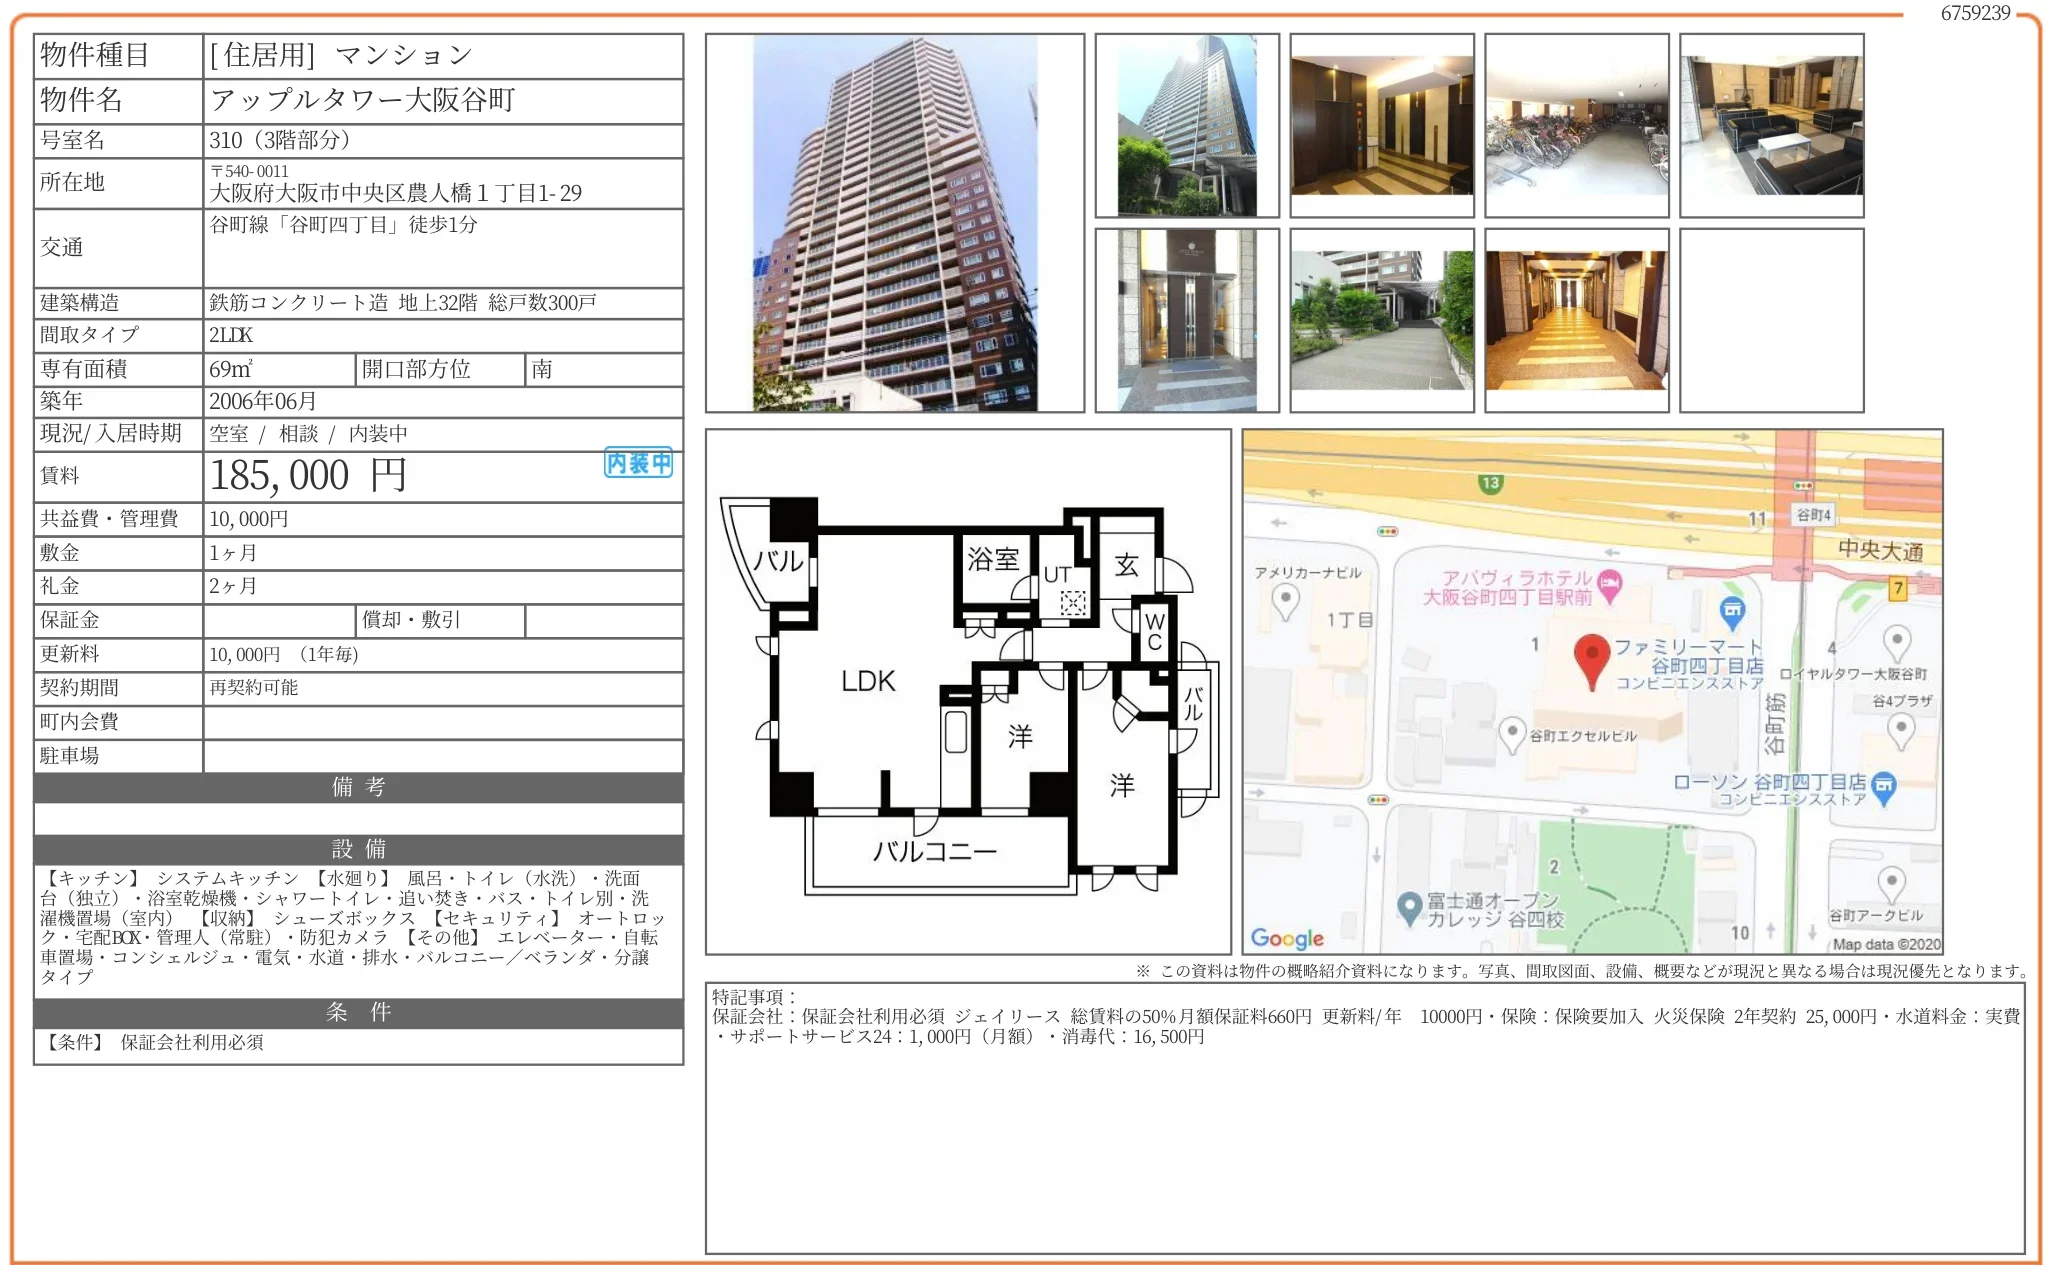Click the FamilyMart blue shop marker
The height and width of the screenshot is (1265, 2056).
tap(1732, 609)
